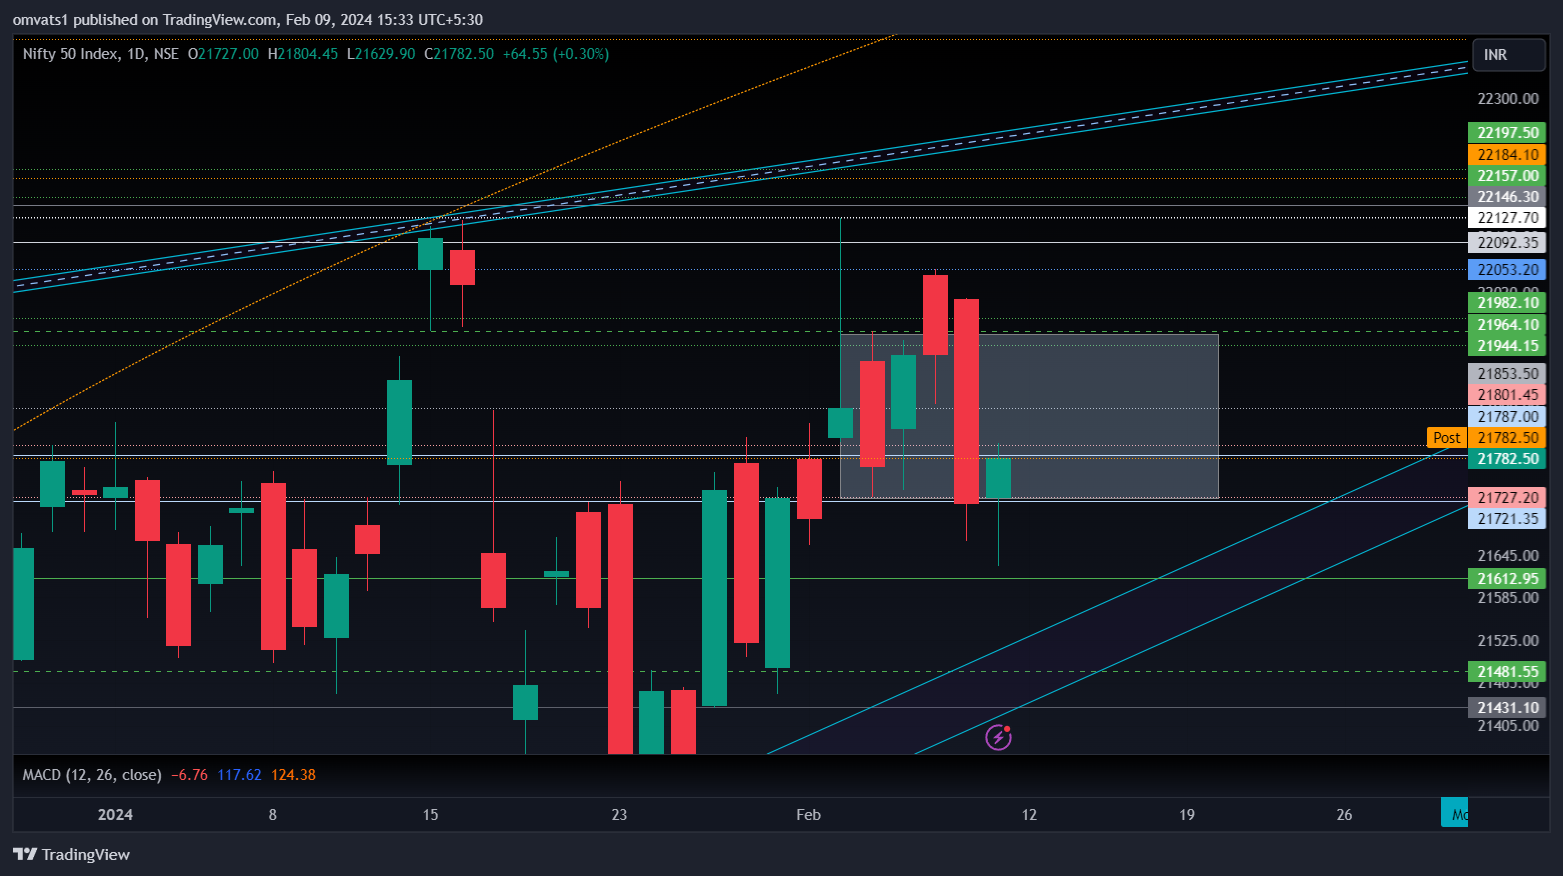Click the Nifty 50 Index symbol title

coord(70,54)
